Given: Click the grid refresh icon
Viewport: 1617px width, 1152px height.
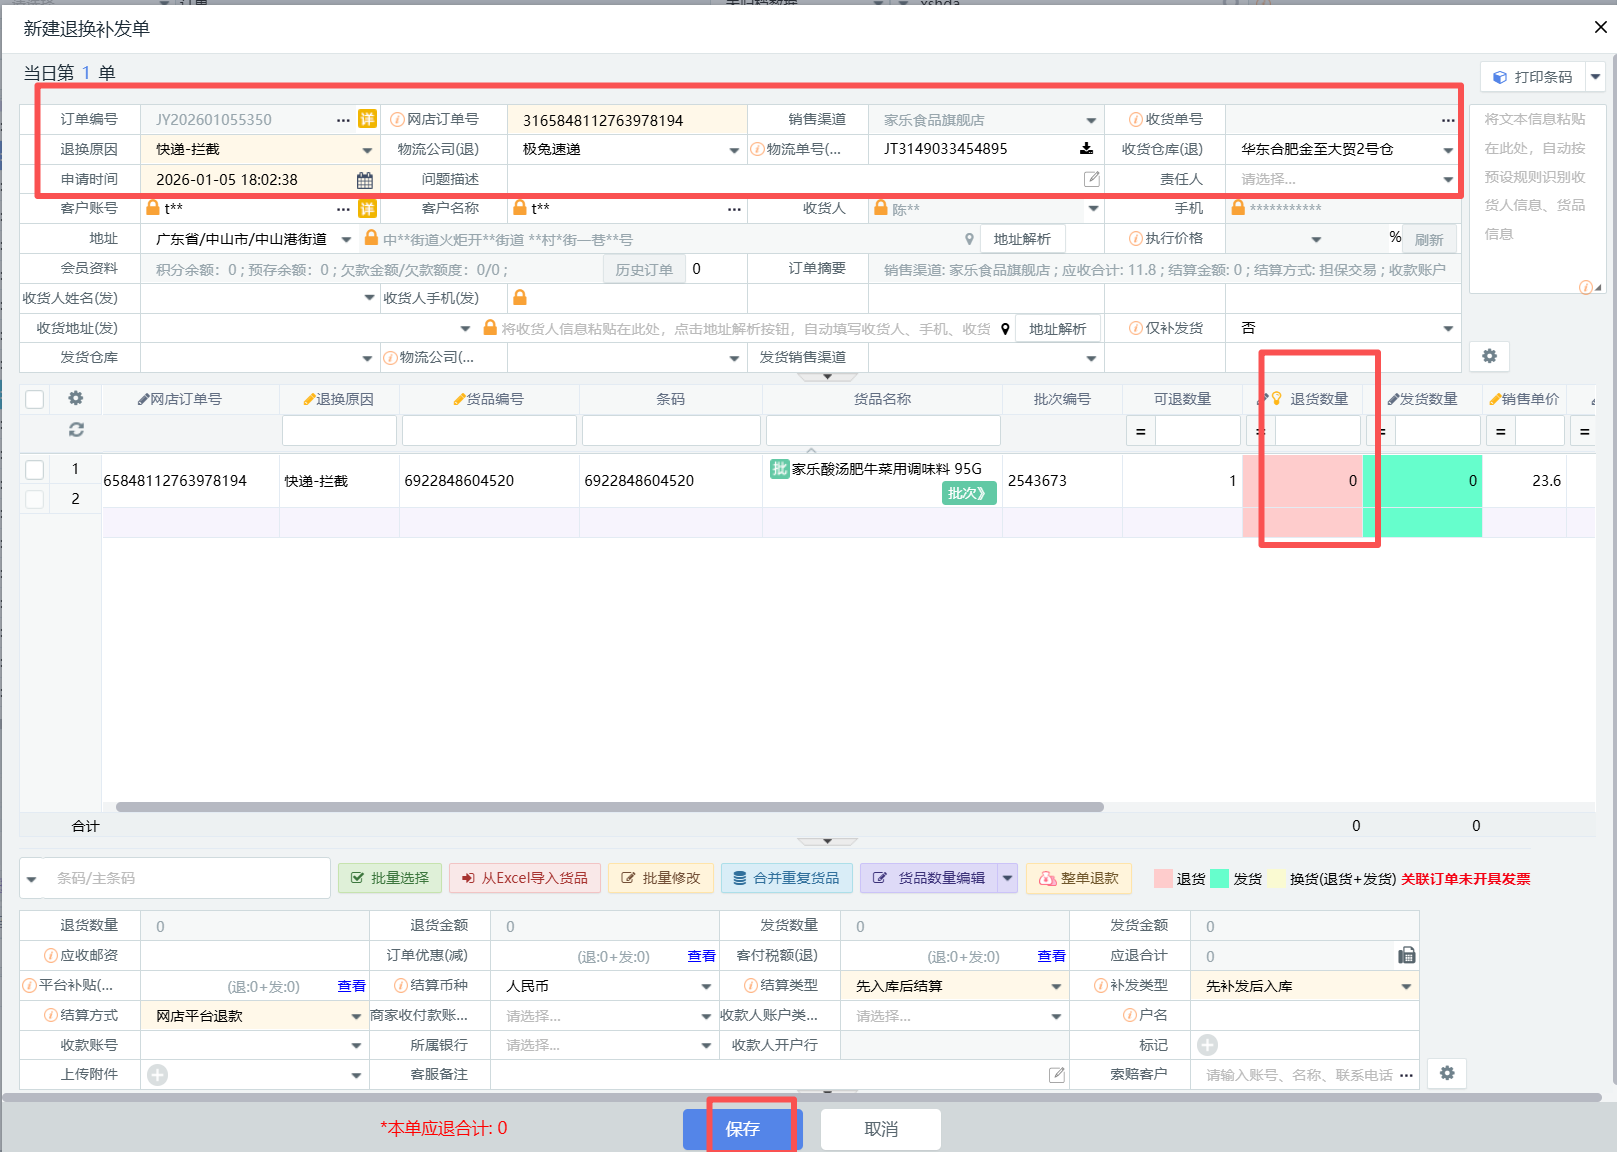Looking at the screenshot, I should coord(76,429).
